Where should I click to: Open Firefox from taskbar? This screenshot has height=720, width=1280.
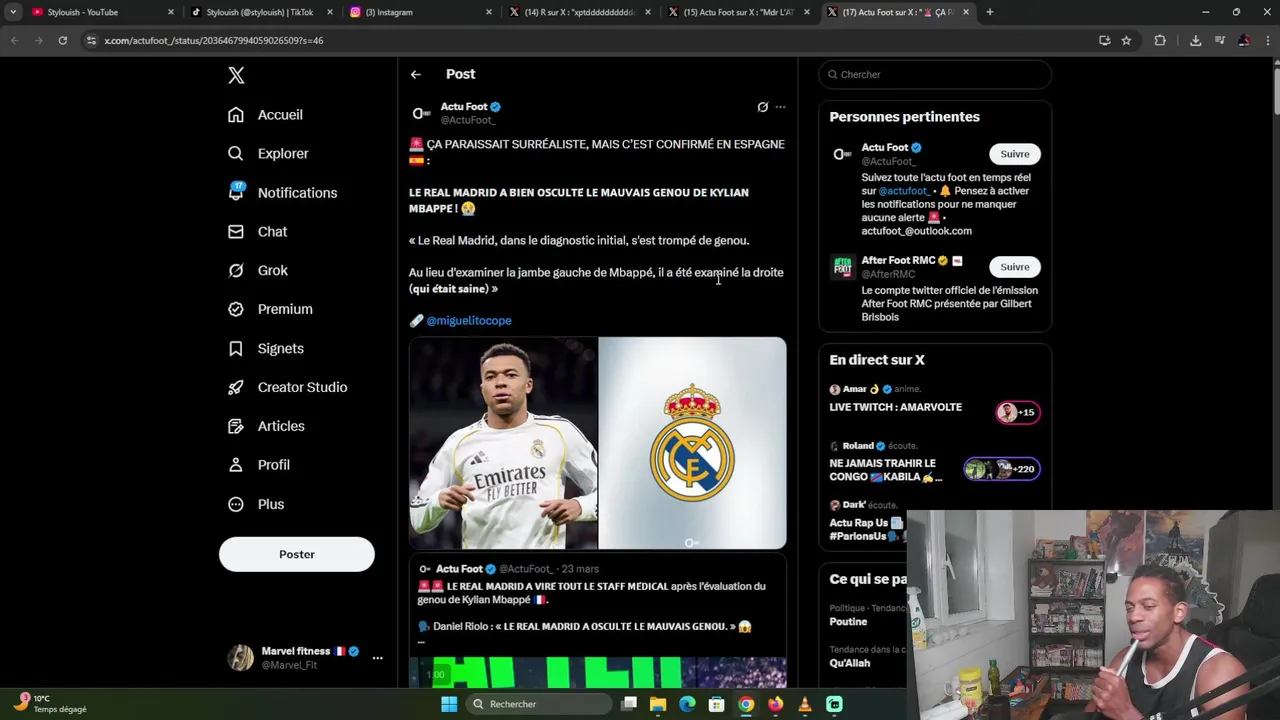pyautogui.click(x=775, y=704)
